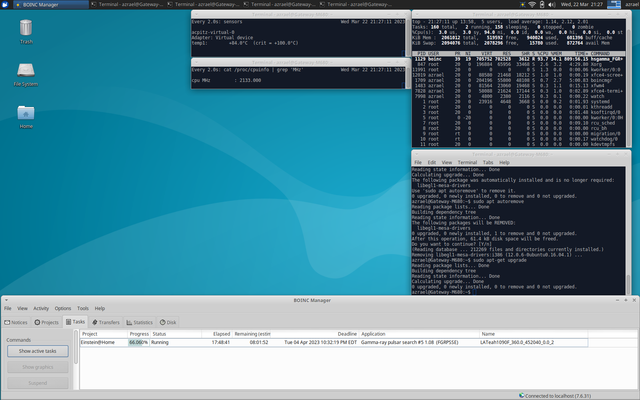Screen dimensions: 640x400
Task: Open the Tools menu in BOINC Manager
Action: coord(84,308)
